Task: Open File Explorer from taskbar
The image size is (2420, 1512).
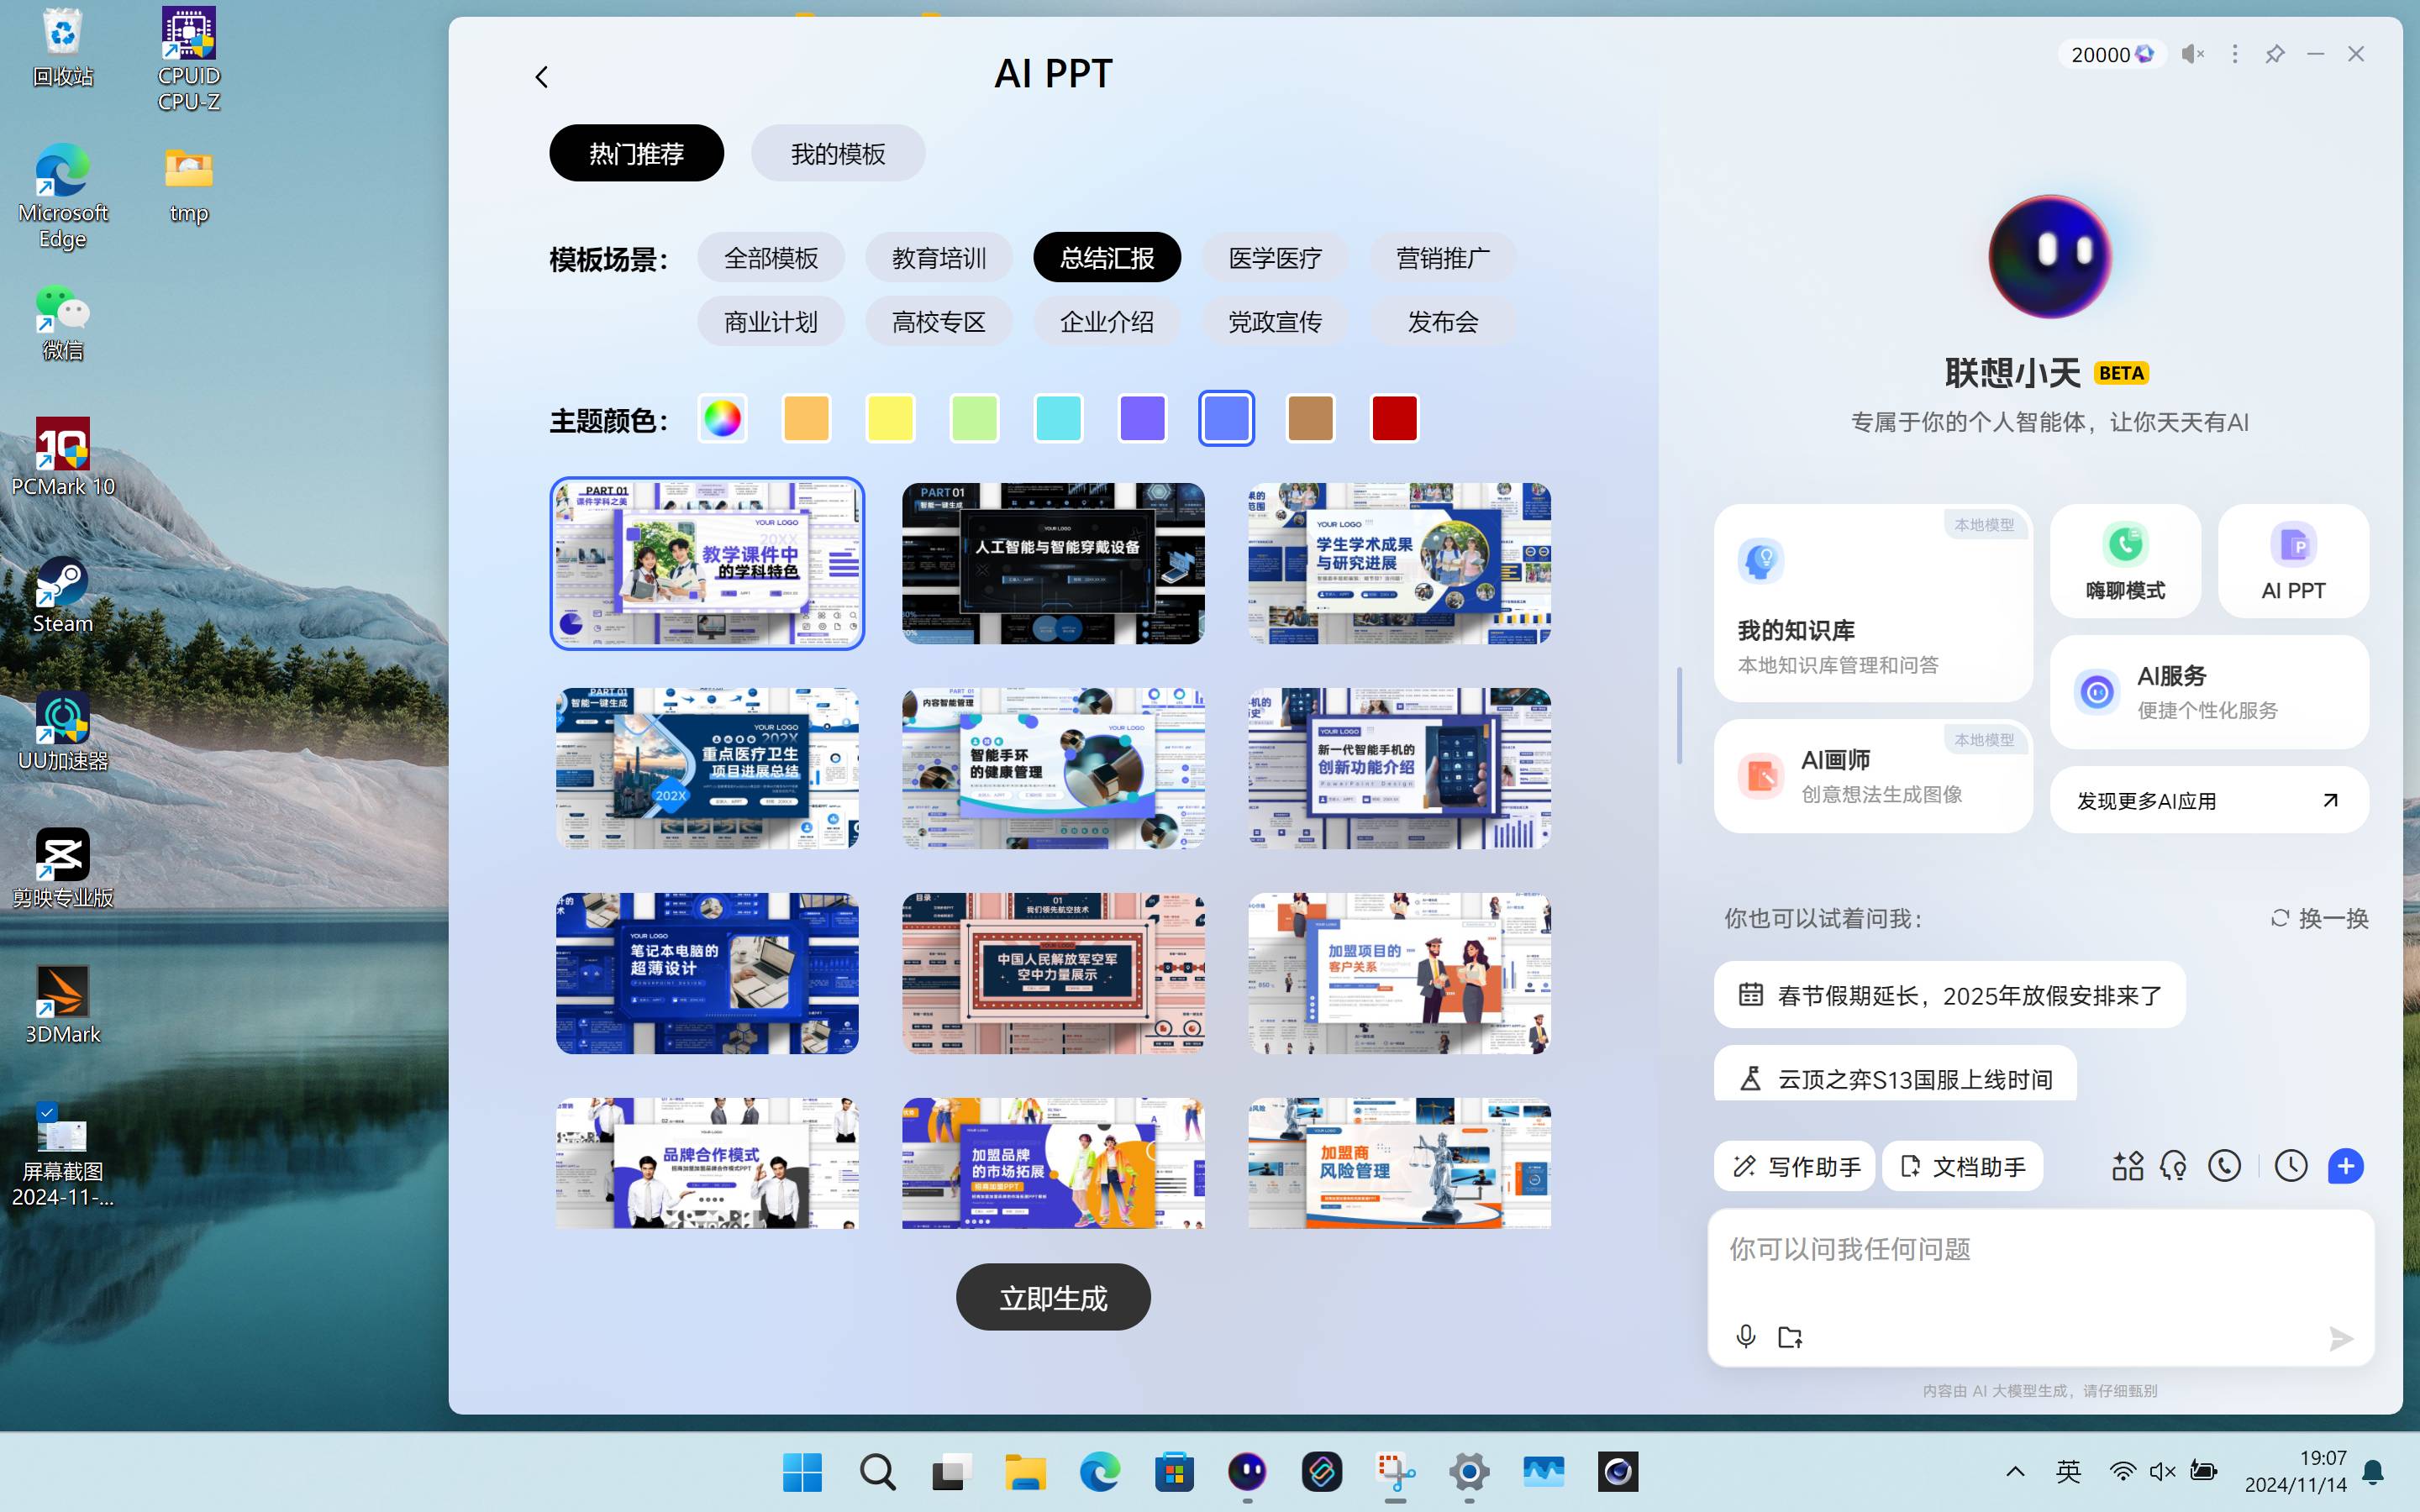Action: [x=1025, y=1472]
